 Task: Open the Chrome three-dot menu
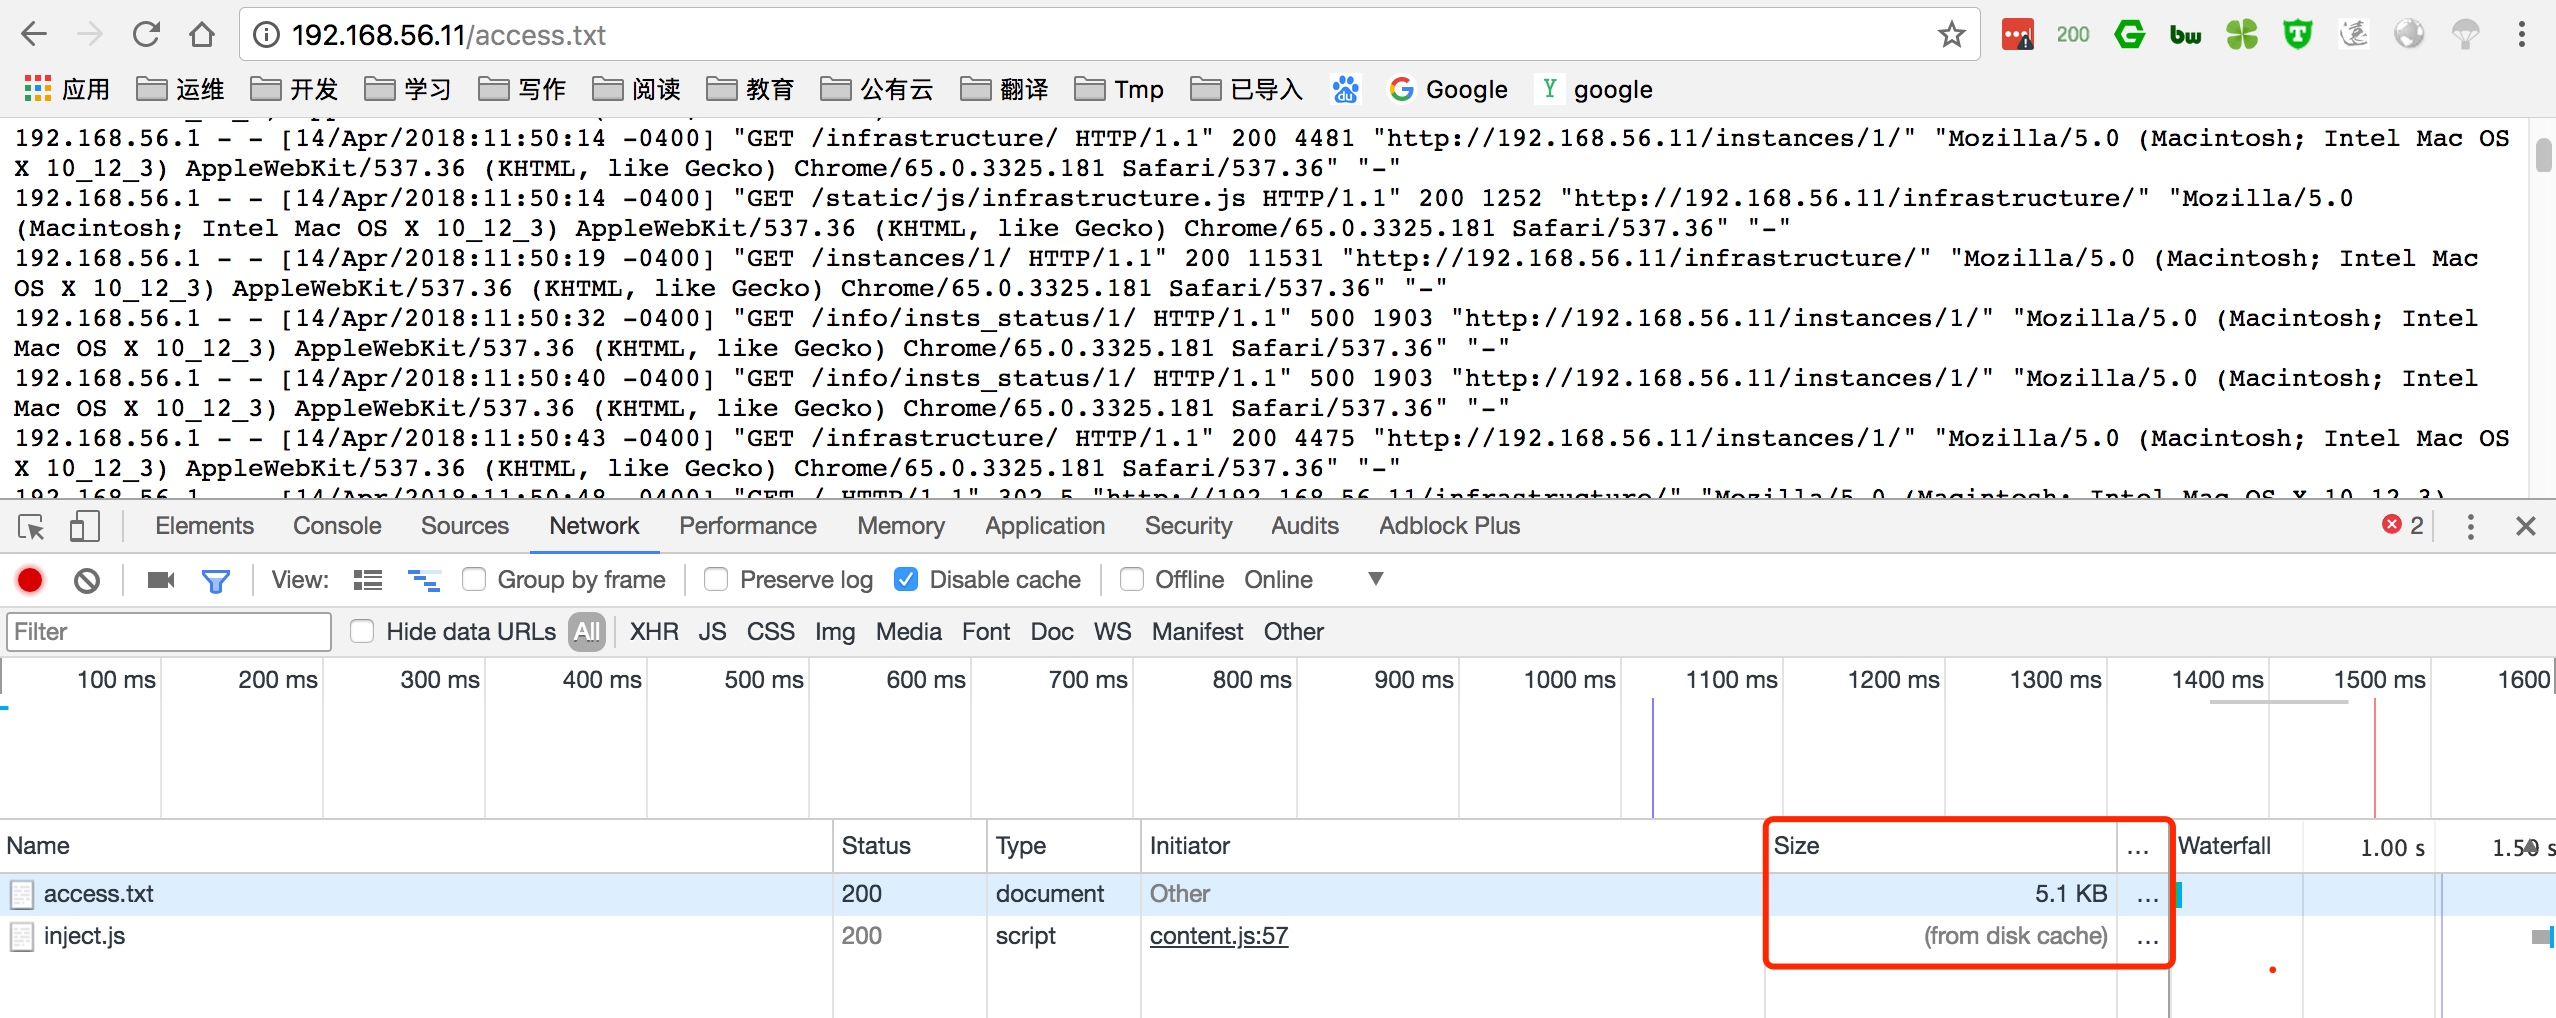click(x=2521, y=35)
